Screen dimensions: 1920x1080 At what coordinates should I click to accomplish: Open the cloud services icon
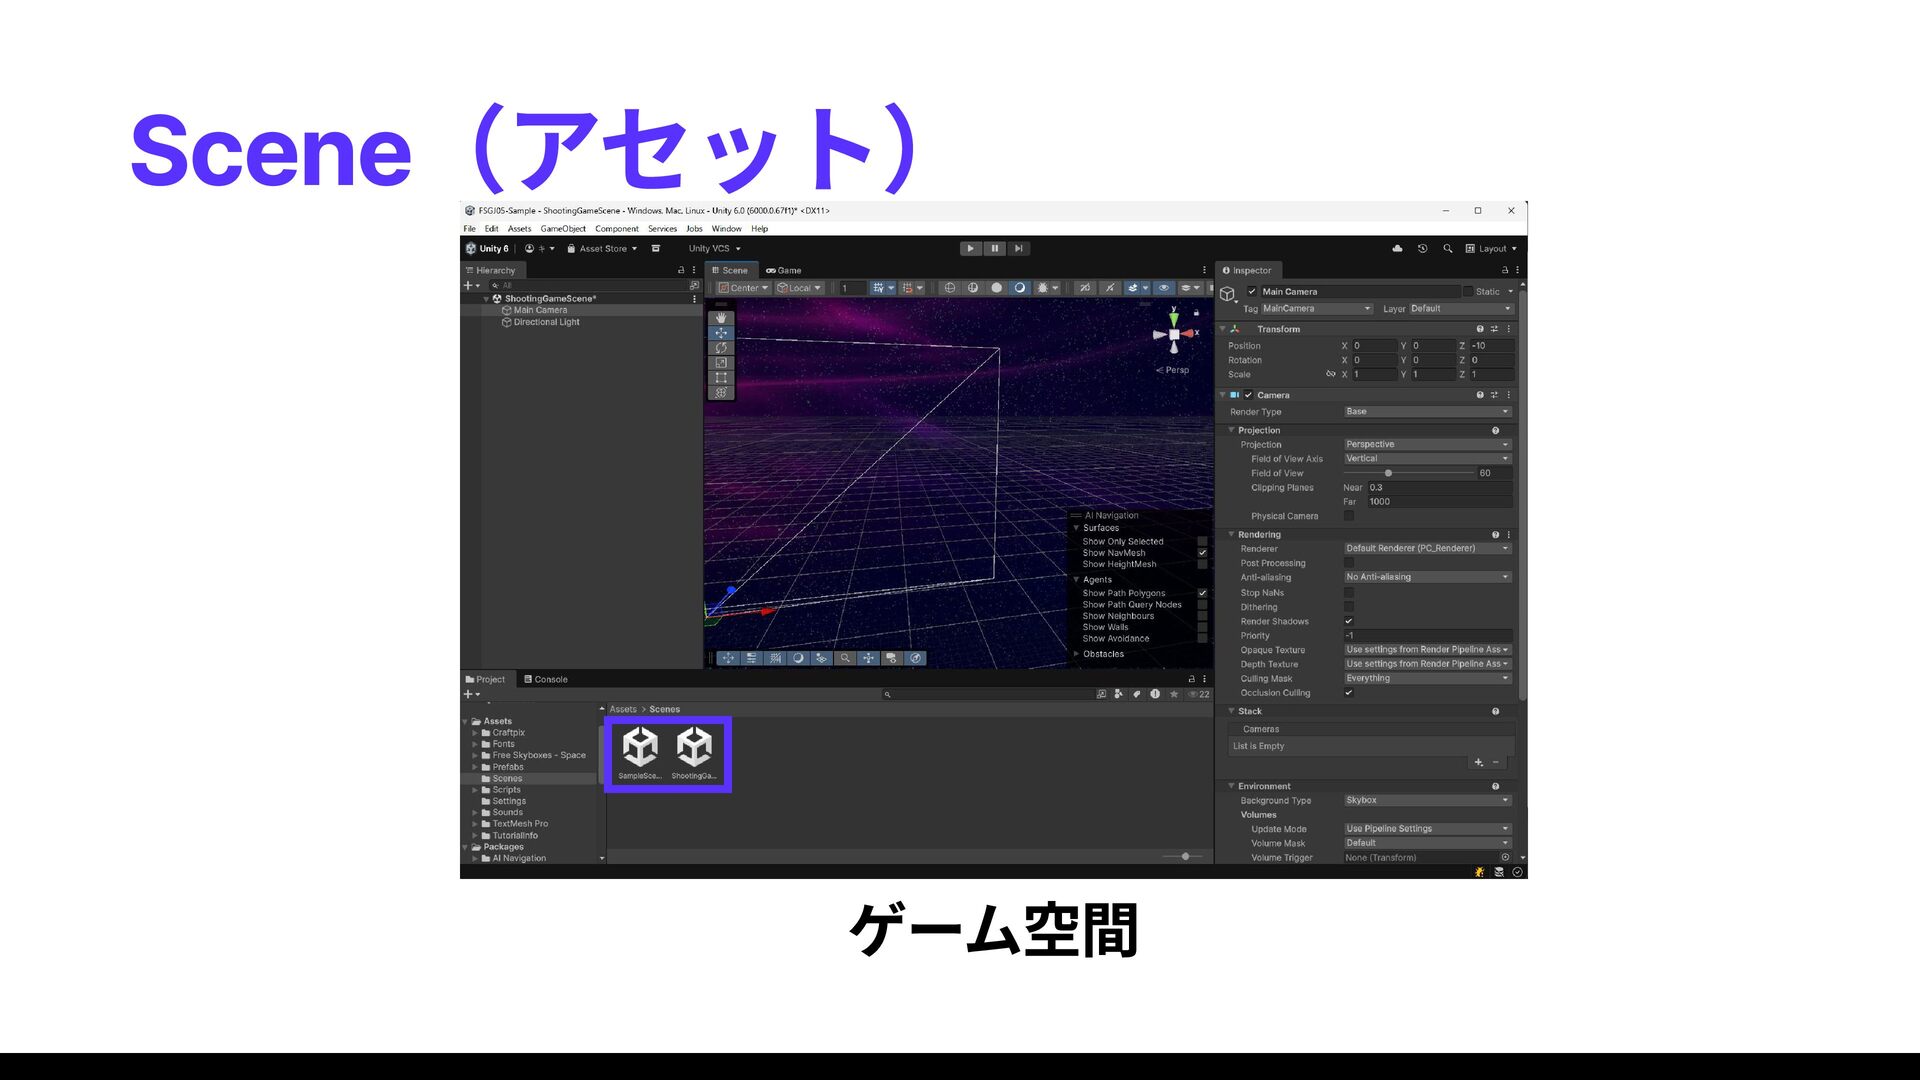pyautogui.click(x=1397, y=249)
